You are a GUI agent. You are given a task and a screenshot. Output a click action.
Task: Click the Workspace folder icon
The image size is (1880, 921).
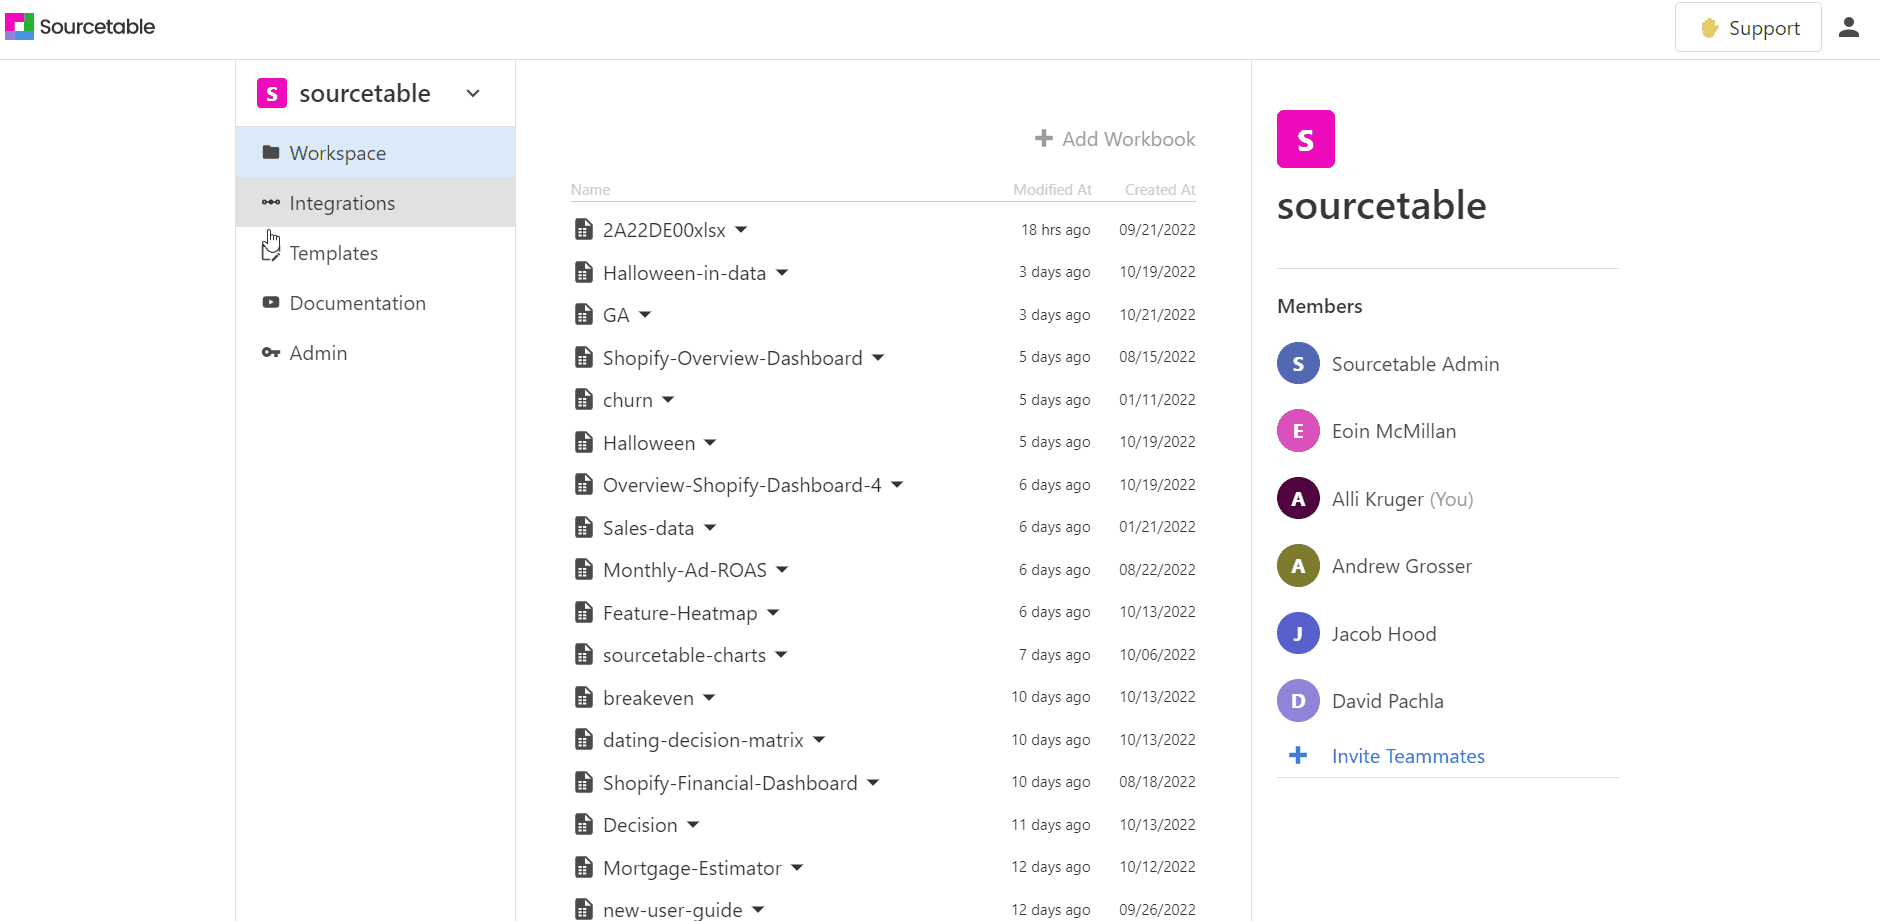[271, 152]
